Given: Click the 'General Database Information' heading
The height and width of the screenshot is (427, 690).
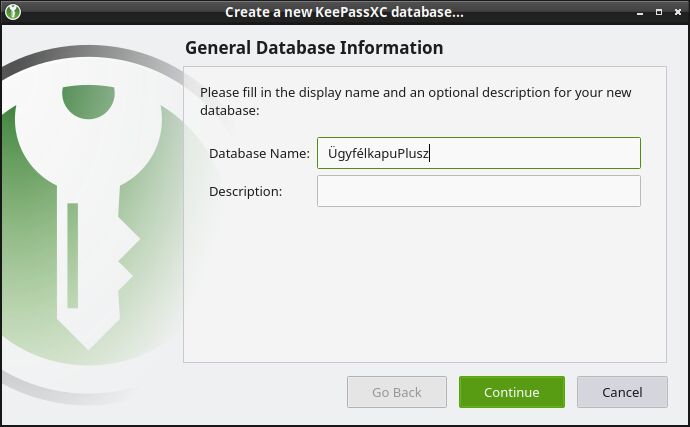Looking at the screenshot, I should click(314, 48).
